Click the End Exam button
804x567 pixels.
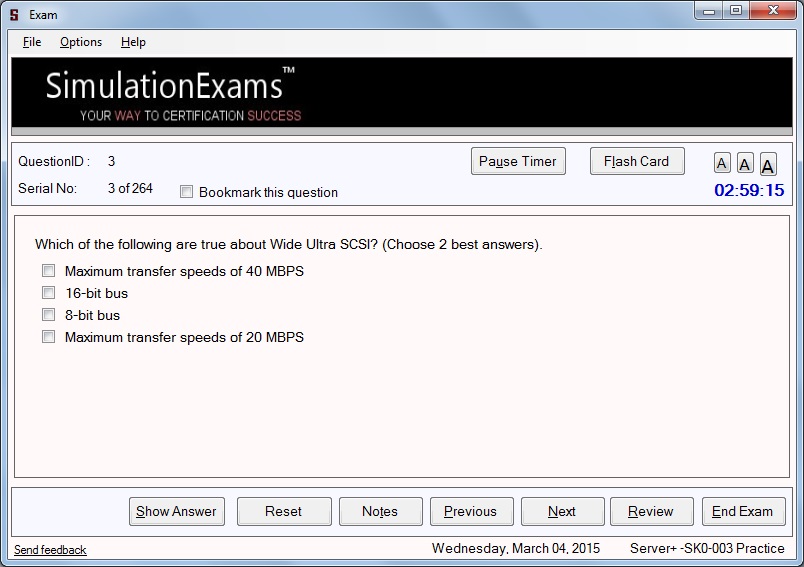coord(742,511)
